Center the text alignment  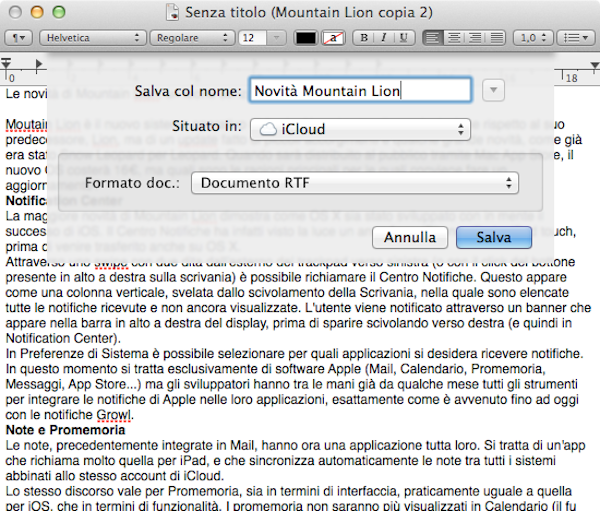[454, 38]
